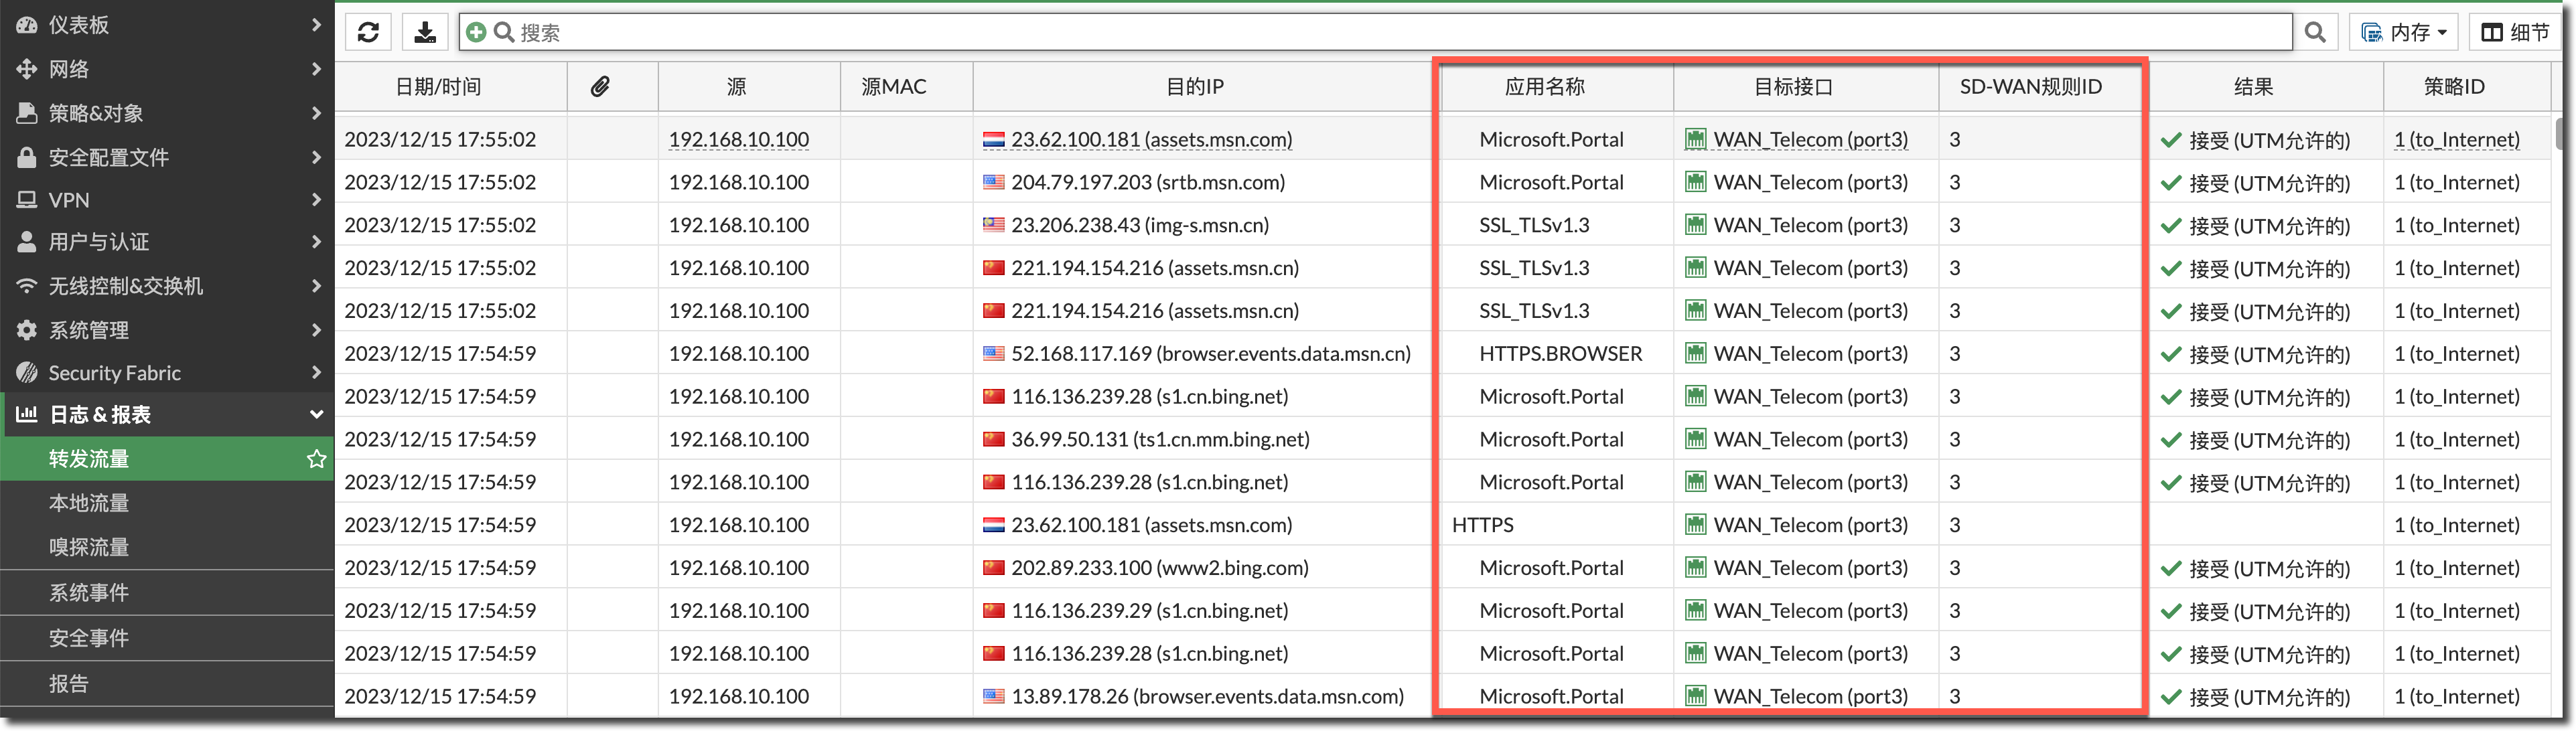Click the paperclip column header icon

[600, 87]
